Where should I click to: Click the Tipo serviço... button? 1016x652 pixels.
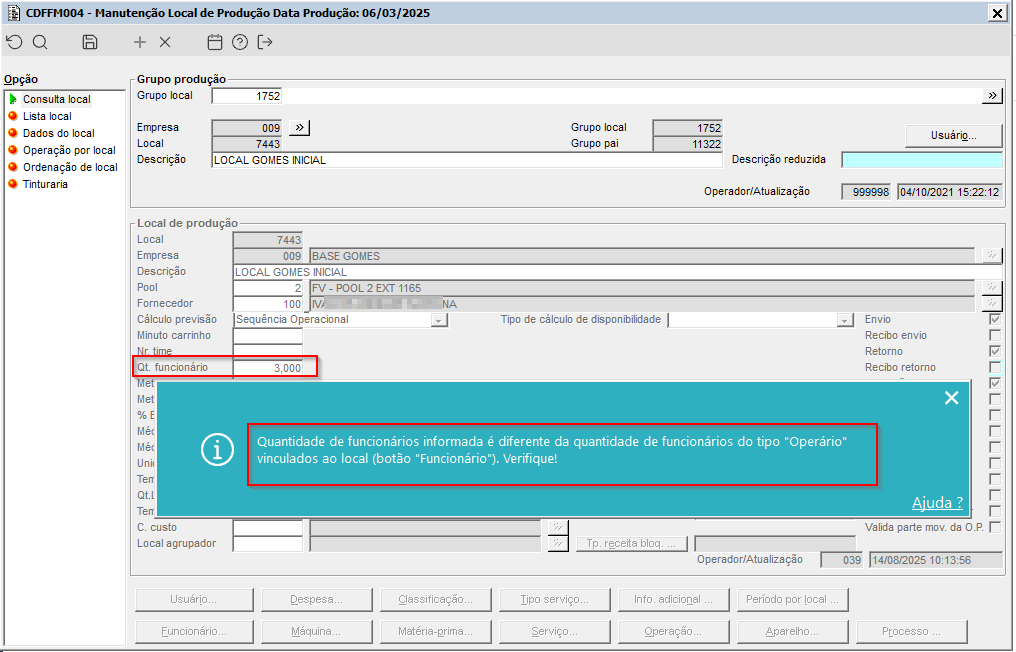(x=554, y=600)
